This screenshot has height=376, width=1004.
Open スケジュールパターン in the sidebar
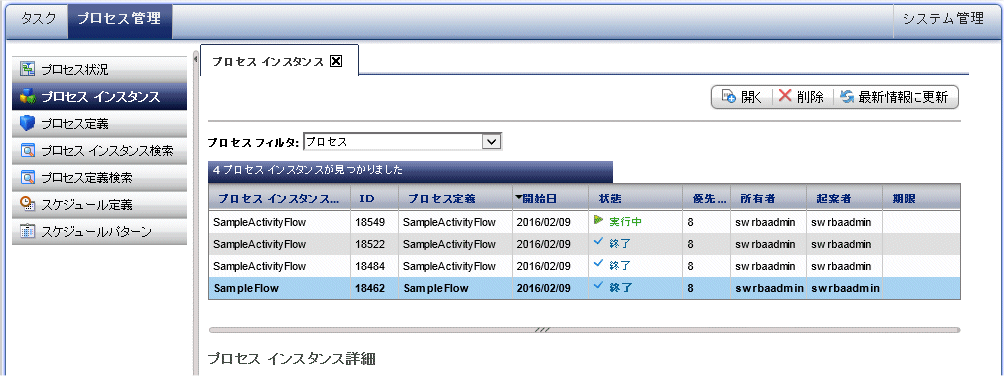(x=99, y=231)
